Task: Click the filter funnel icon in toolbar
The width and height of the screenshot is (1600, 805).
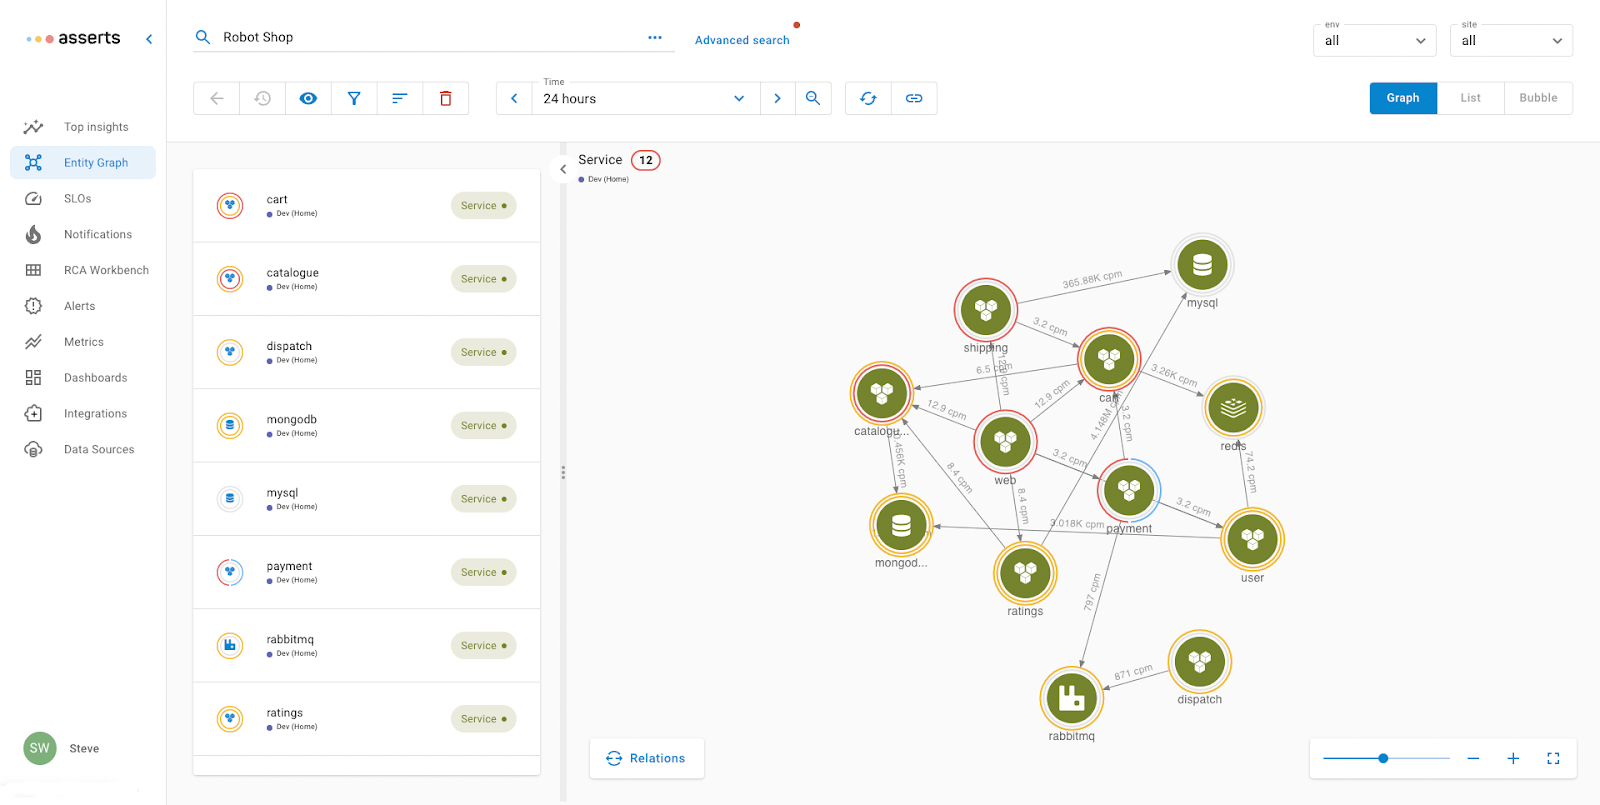Action: tap(354, 98)
